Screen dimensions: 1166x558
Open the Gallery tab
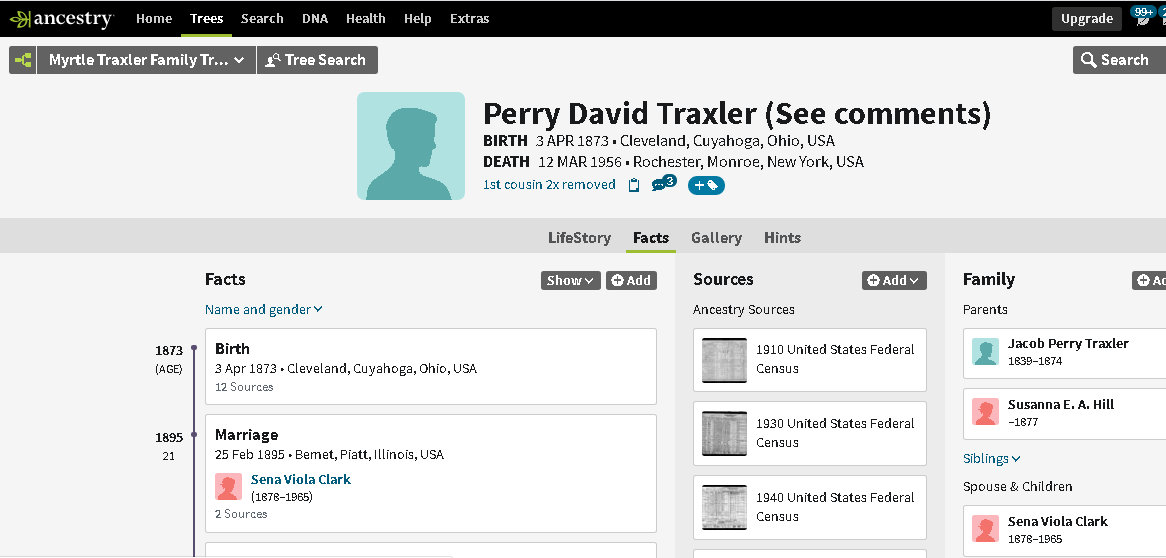[x=716, y=238]
